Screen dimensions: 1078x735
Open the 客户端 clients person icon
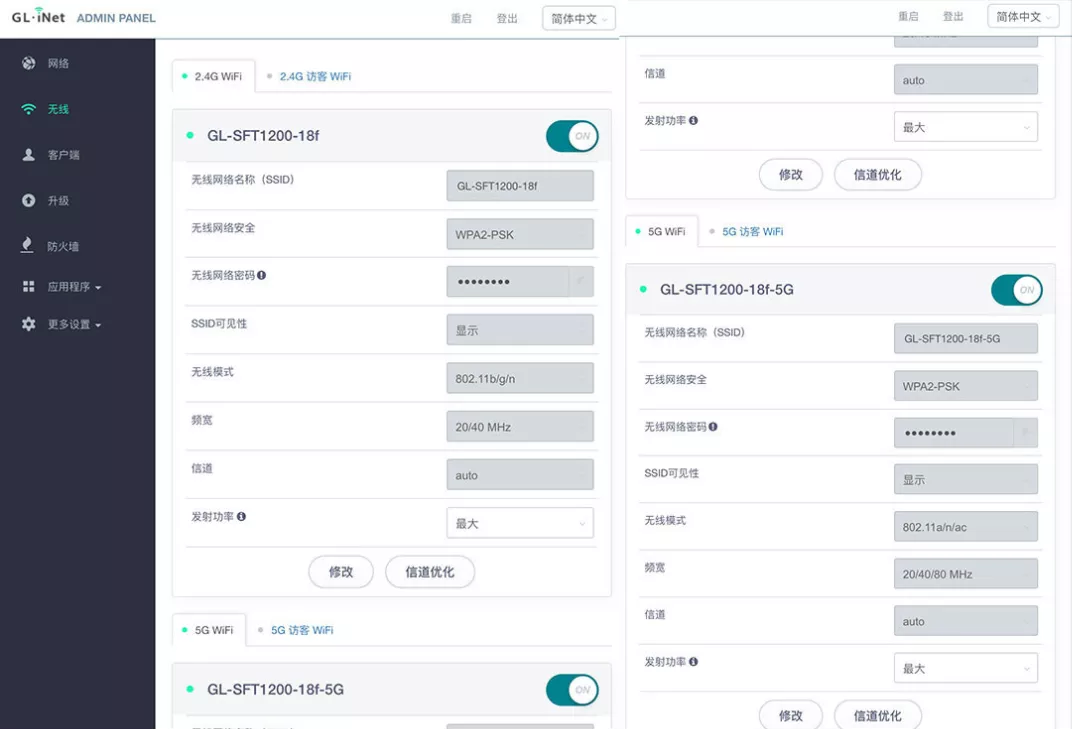[x=28, y=155]
